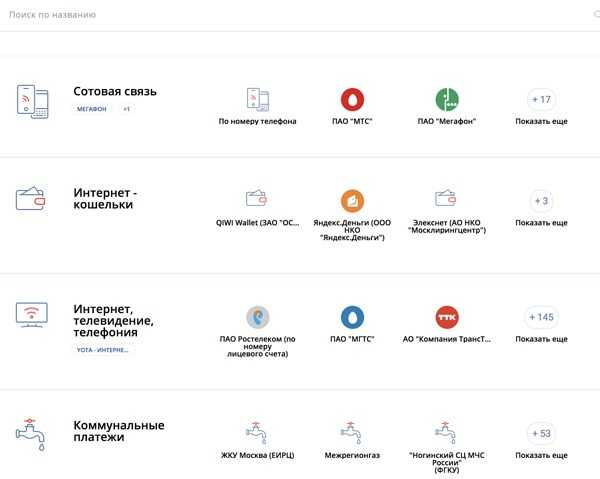Click the По номеру телефона label
The height and width of the screenshot is (479, 600).
tap(258, 121)
